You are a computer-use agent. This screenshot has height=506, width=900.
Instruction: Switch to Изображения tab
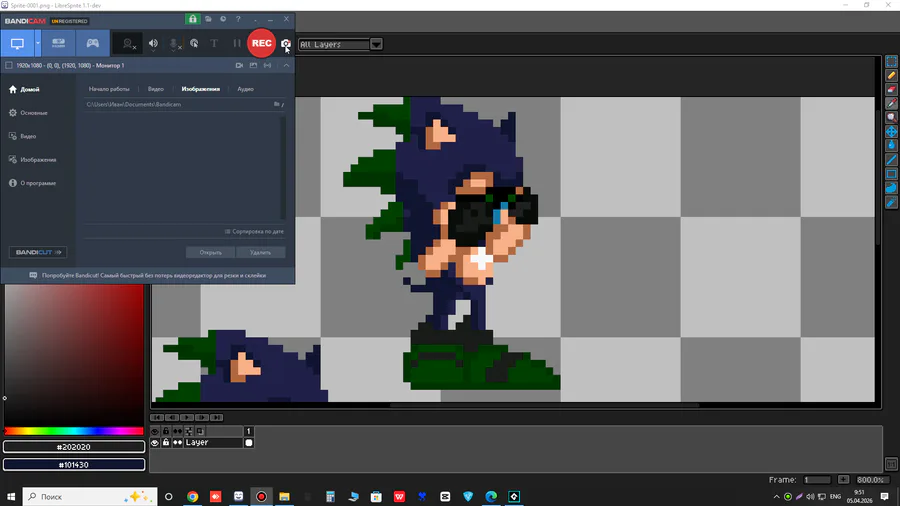tap(200, 89)
